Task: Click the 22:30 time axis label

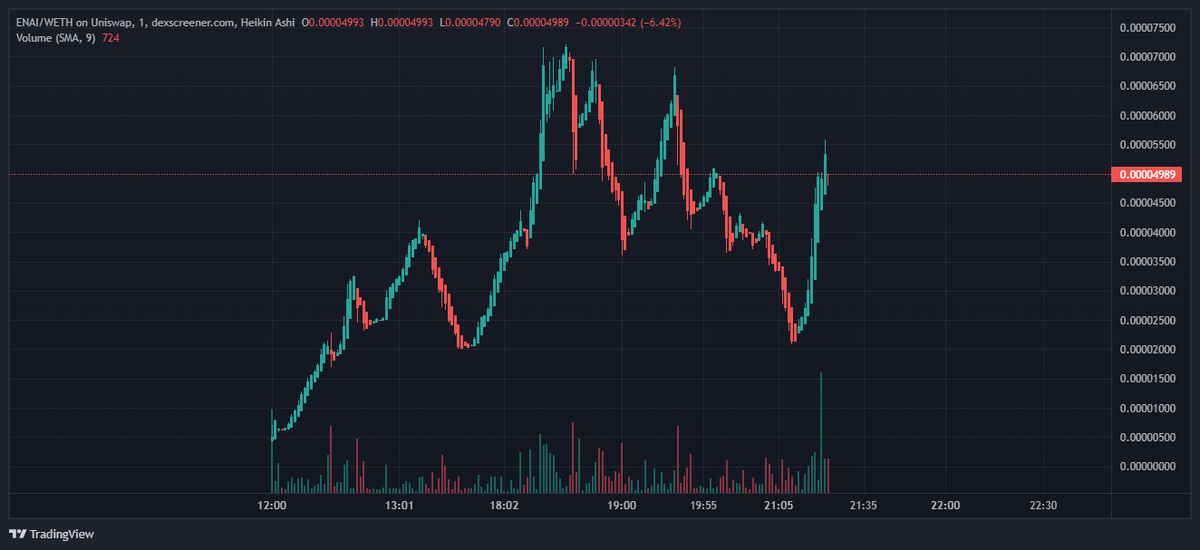Action: (1043, 506)
